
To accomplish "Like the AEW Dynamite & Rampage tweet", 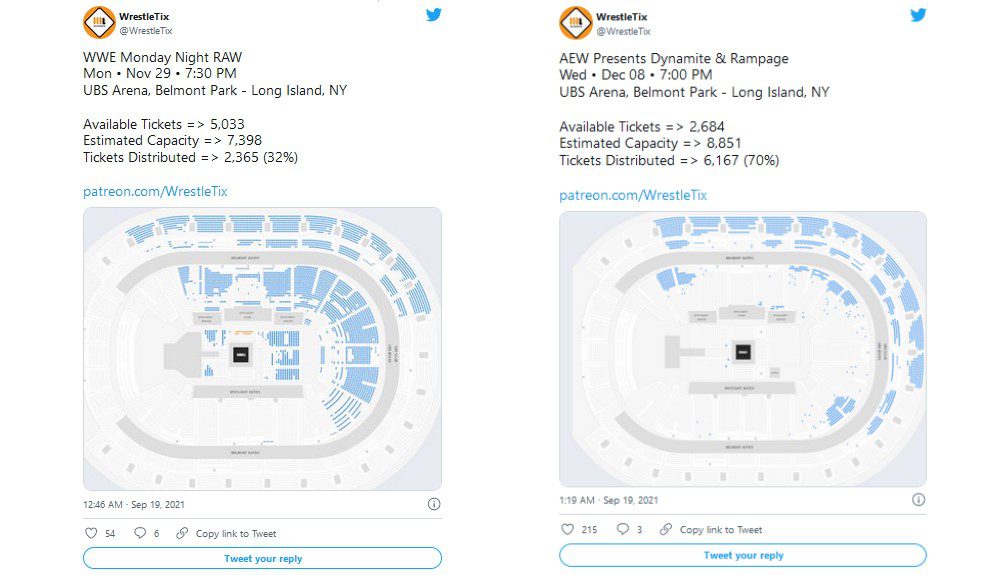I will point(567,529).
